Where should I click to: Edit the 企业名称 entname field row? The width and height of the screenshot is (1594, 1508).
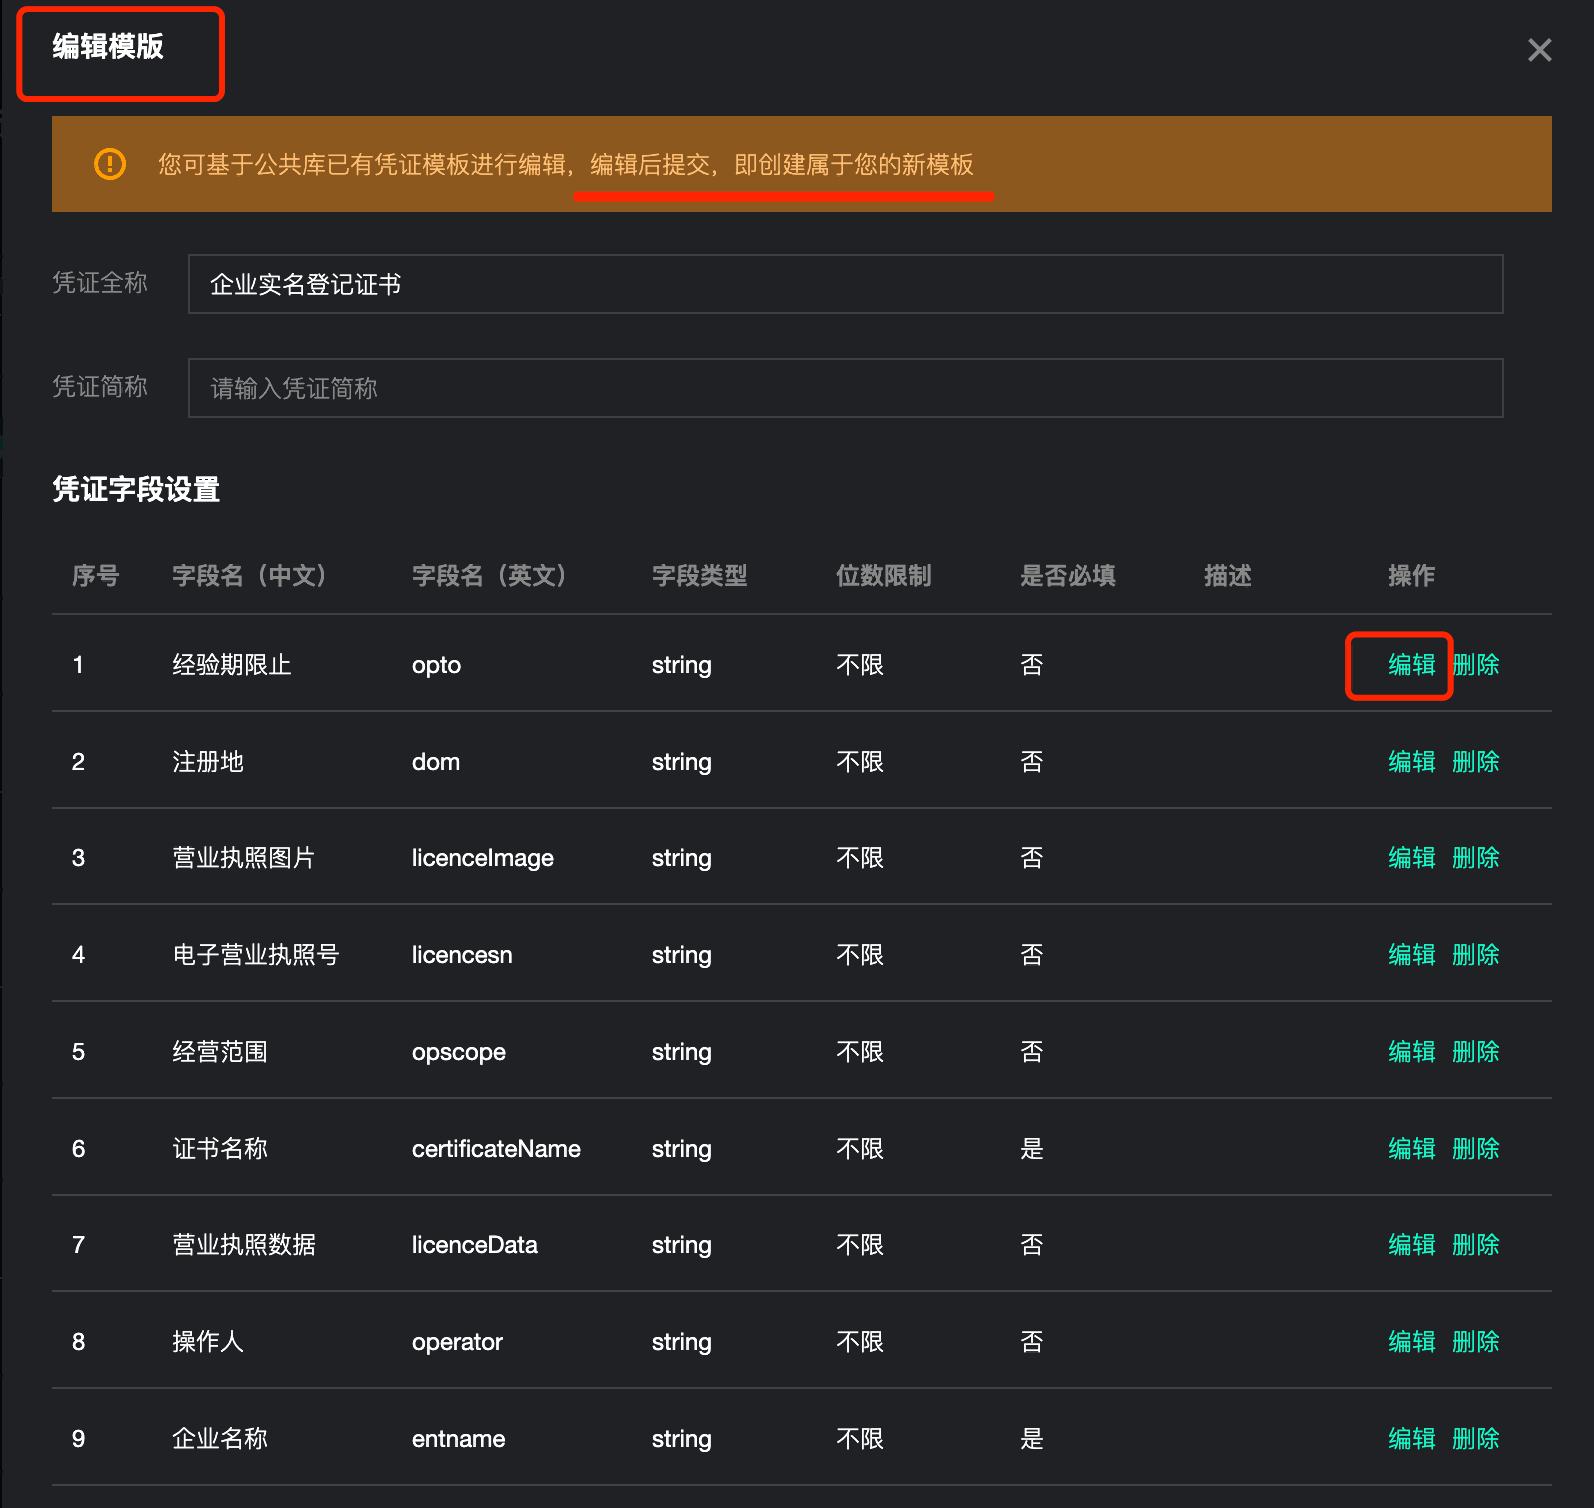pyautogui.click(x=1411, y=1439)
